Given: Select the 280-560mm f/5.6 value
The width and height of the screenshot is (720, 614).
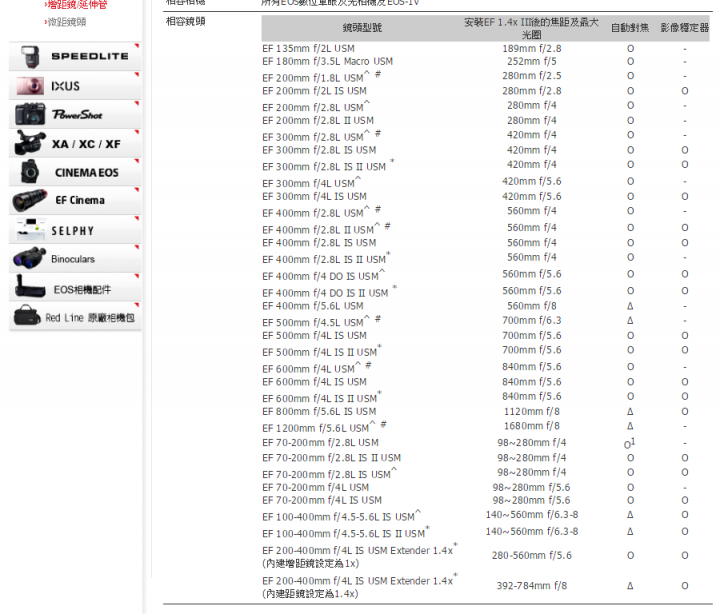Looking at the screenshot, I should coord(531,556).
